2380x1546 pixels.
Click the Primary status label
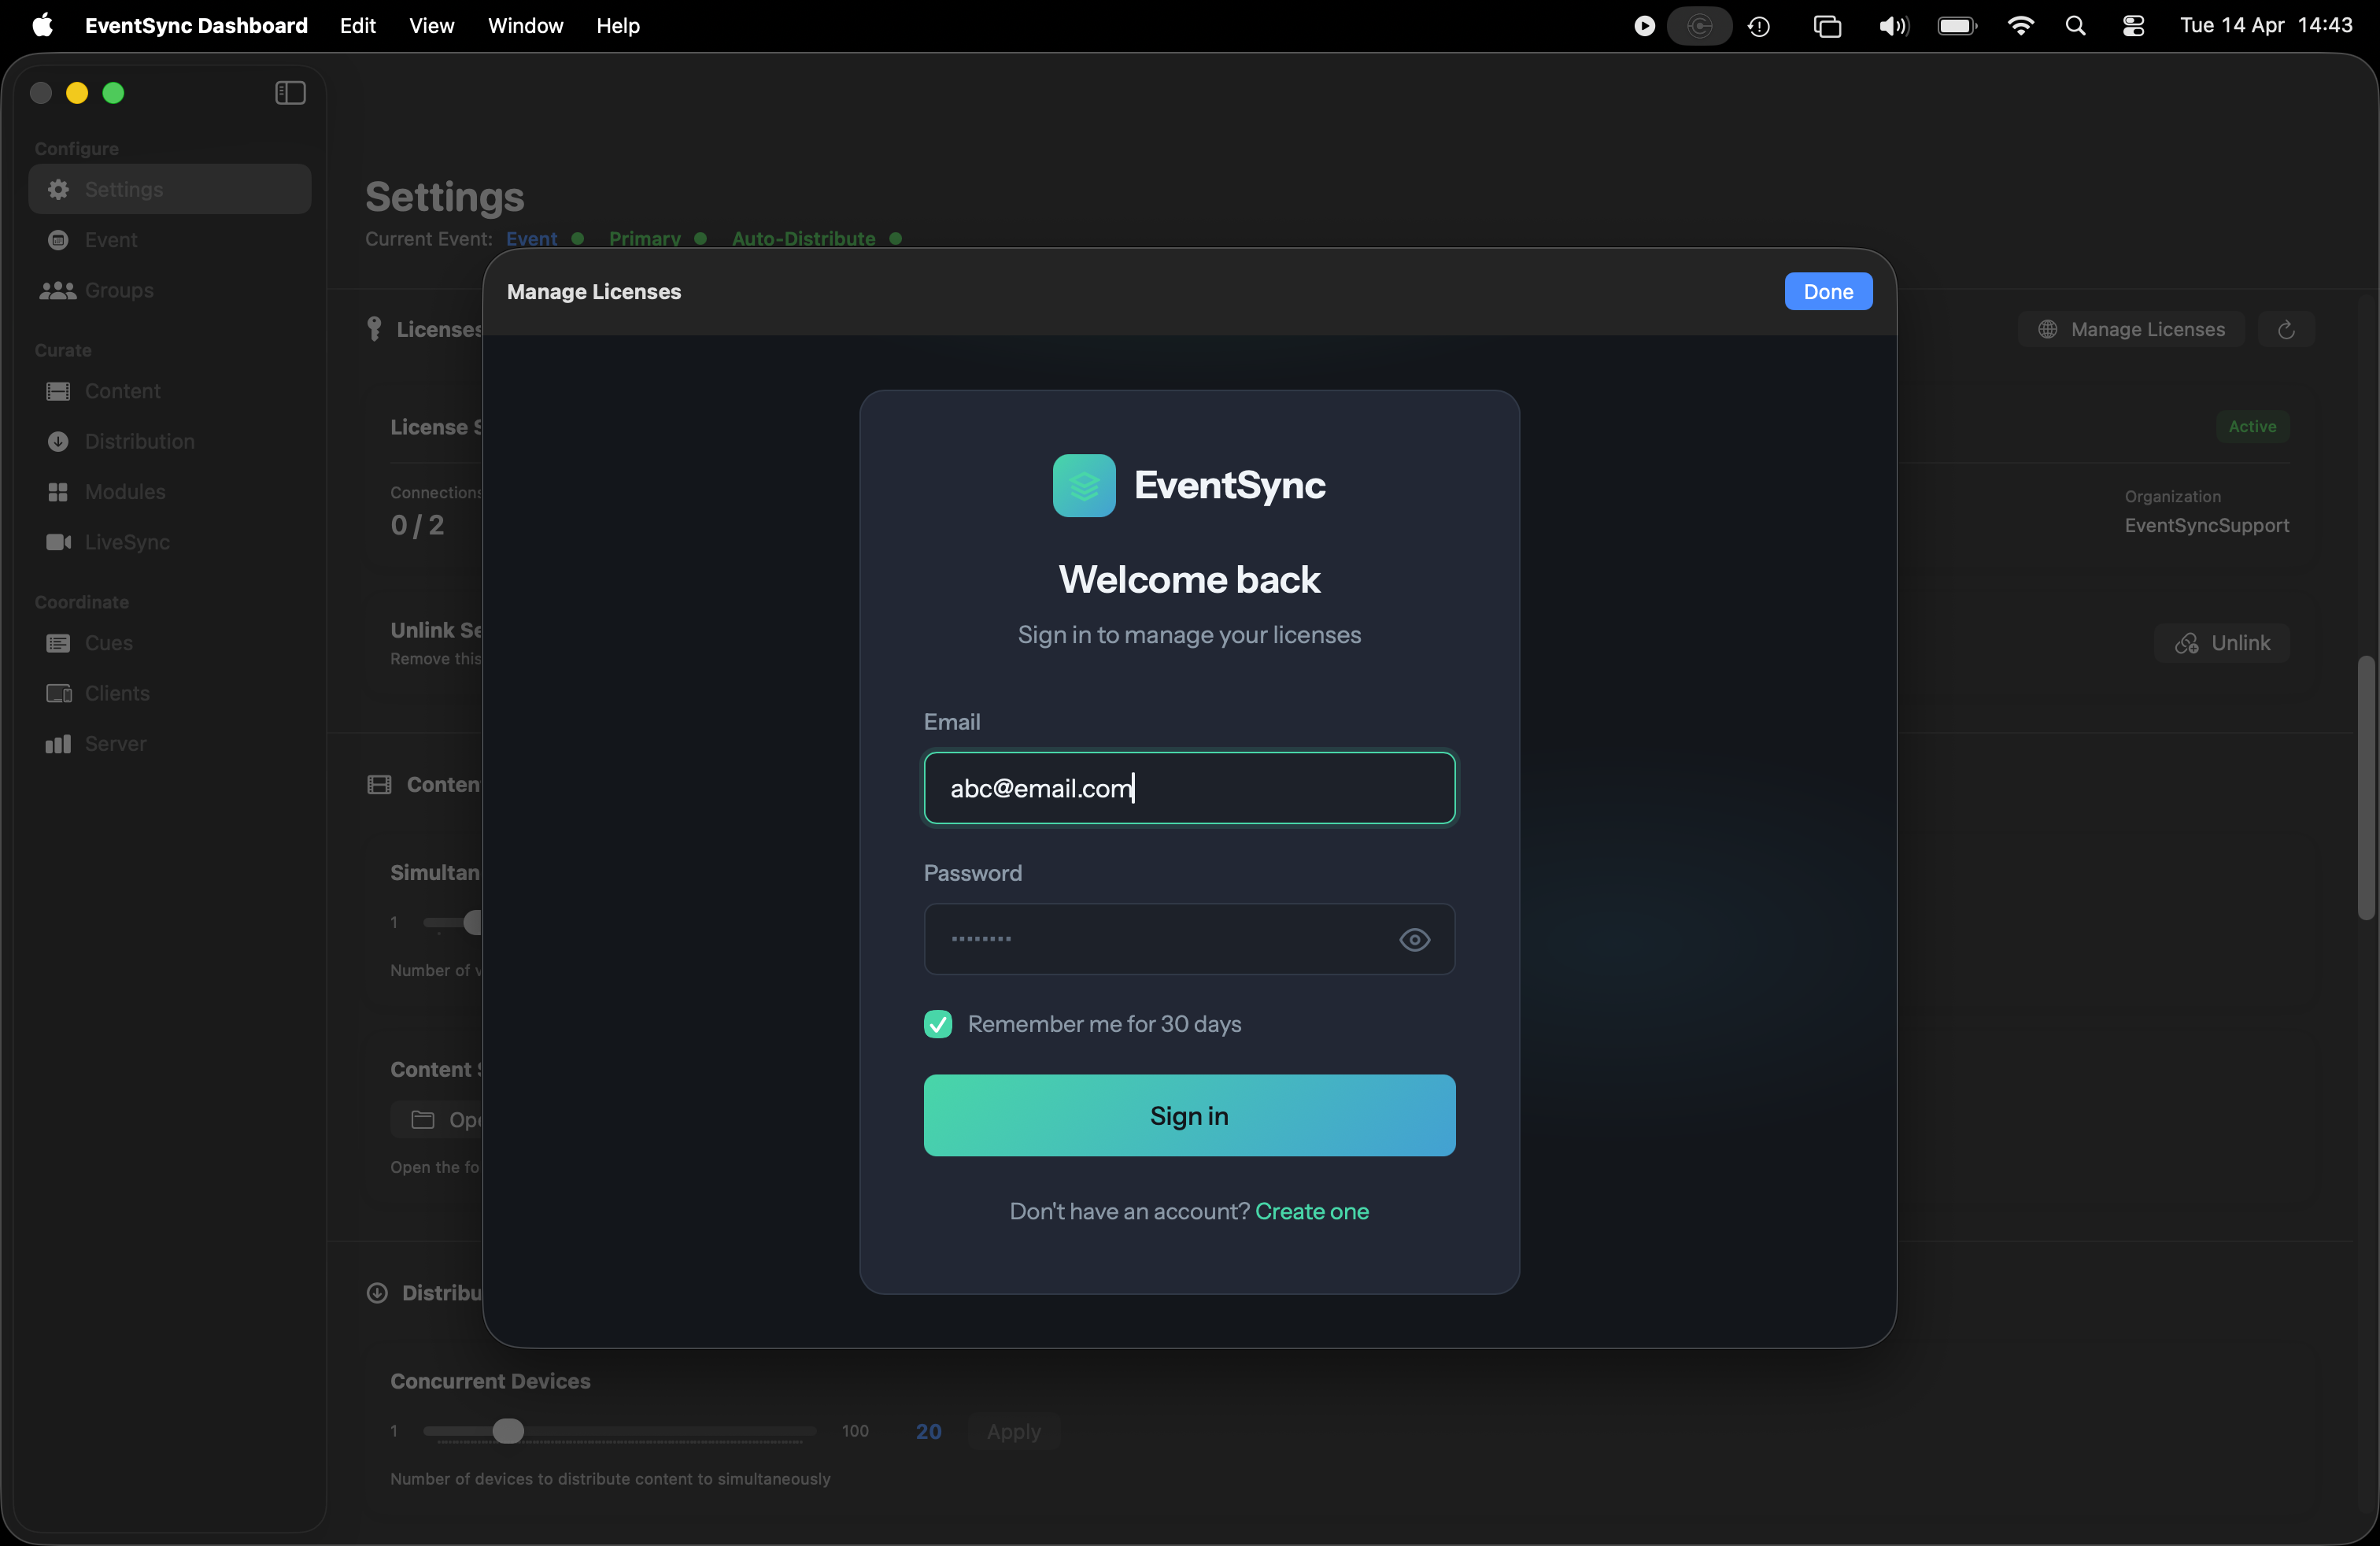[645, 239]
